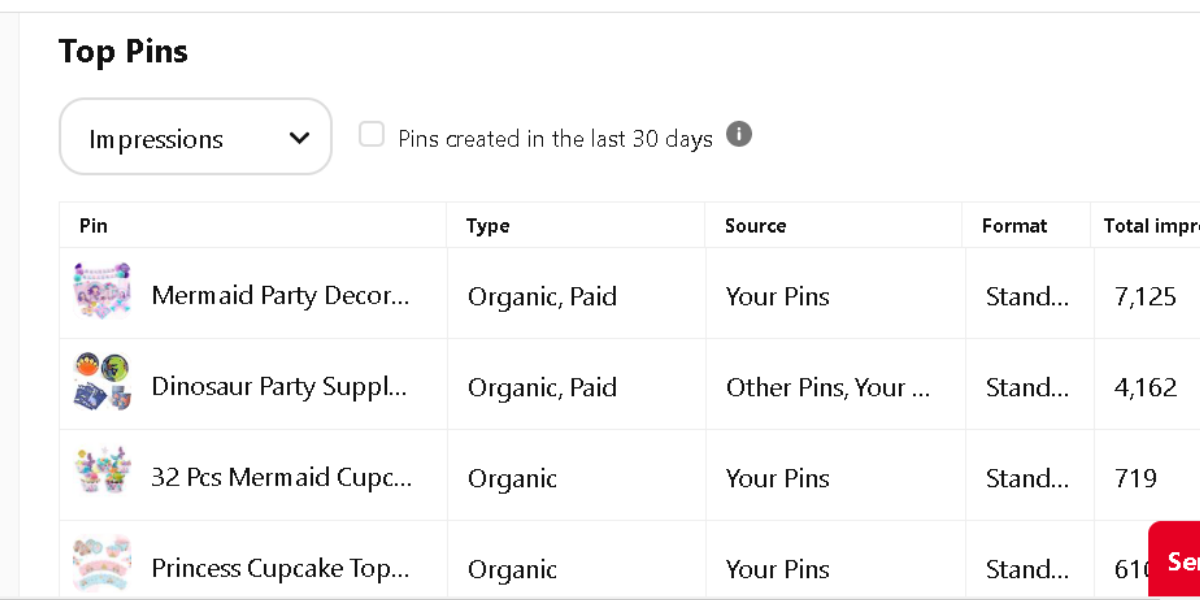Click the info icon beside the checkbox
This screenshot has height=600, width=1200.
739,135
